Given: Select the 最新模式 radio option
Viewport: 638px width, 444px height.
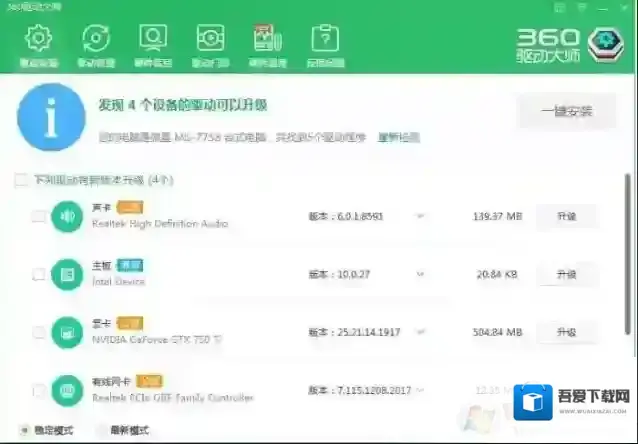Looking at the screenshot, I should 102,431.
